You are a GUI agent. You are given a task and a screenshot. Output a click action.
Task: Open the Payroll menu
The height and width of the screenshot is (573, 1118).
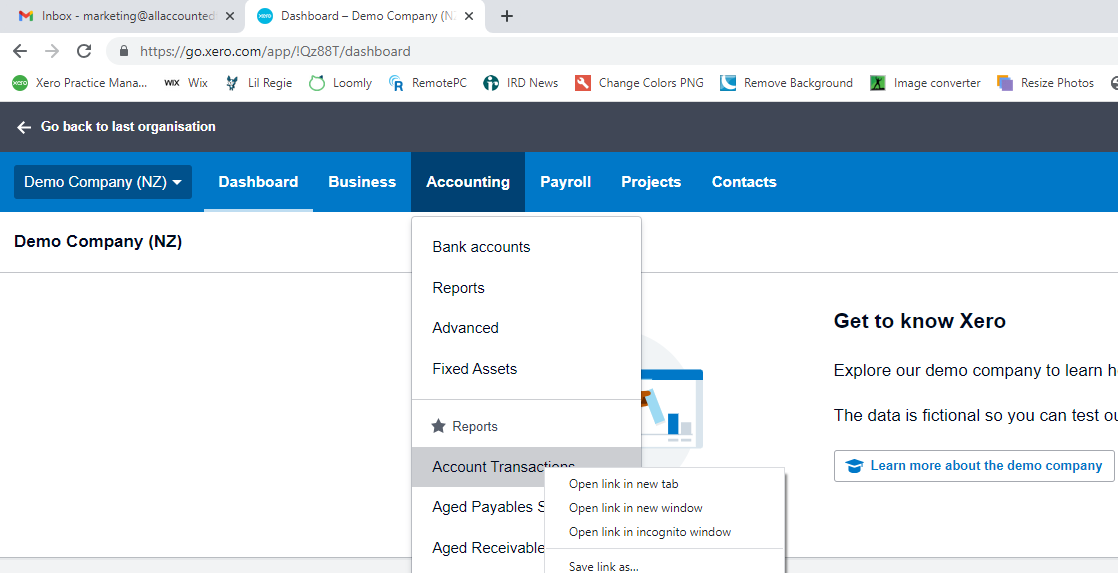[x=565, y=182]
